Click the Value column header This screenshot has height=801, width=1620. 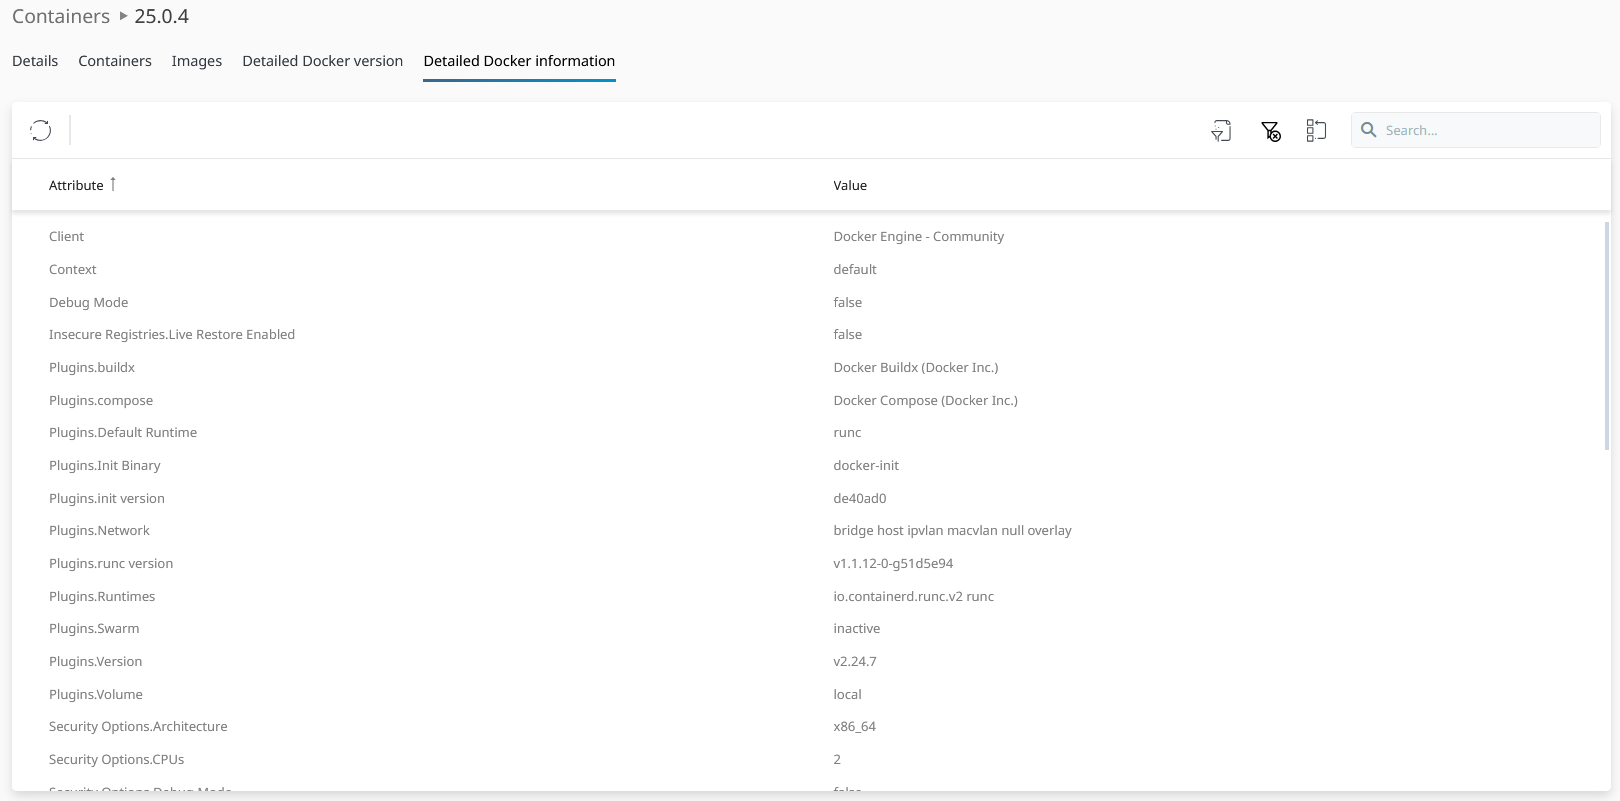tap(850, 185)
